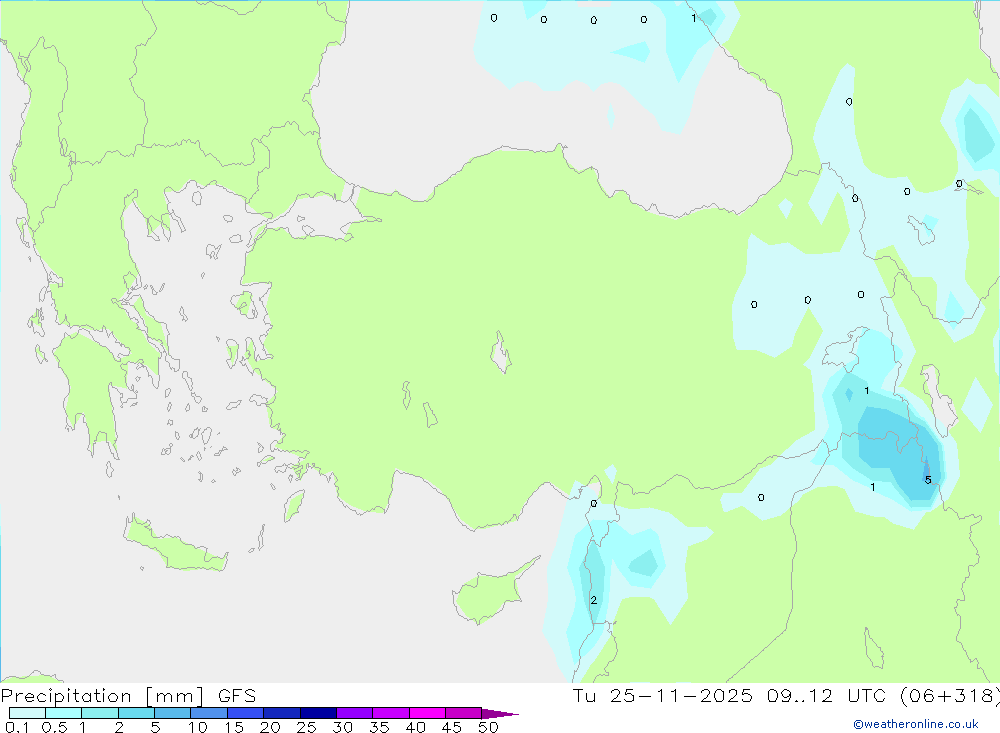Click the 40–45 mm legend color box
Image resolution: width=1000 pixels, height=733 pixels.
(427, 713)
